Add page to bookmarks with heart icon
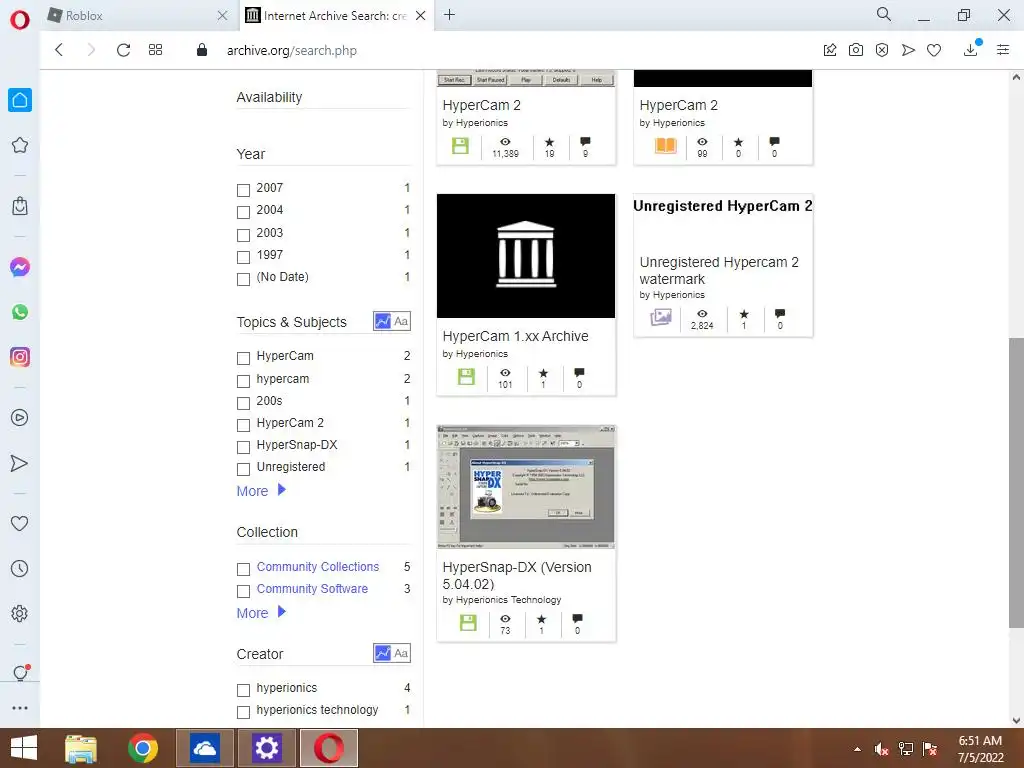The height and width of the screenshot is (768, 1024). click(934, 50)
